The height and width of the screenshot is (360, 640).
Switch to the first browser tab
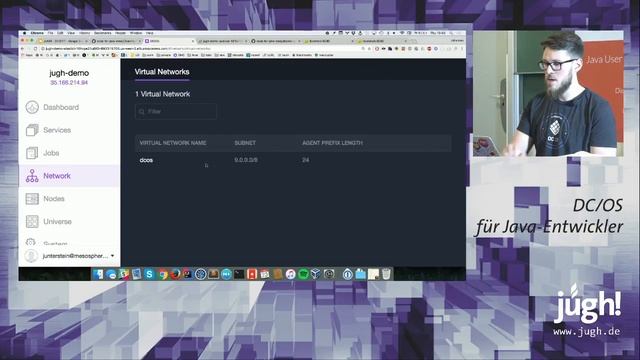62,41
